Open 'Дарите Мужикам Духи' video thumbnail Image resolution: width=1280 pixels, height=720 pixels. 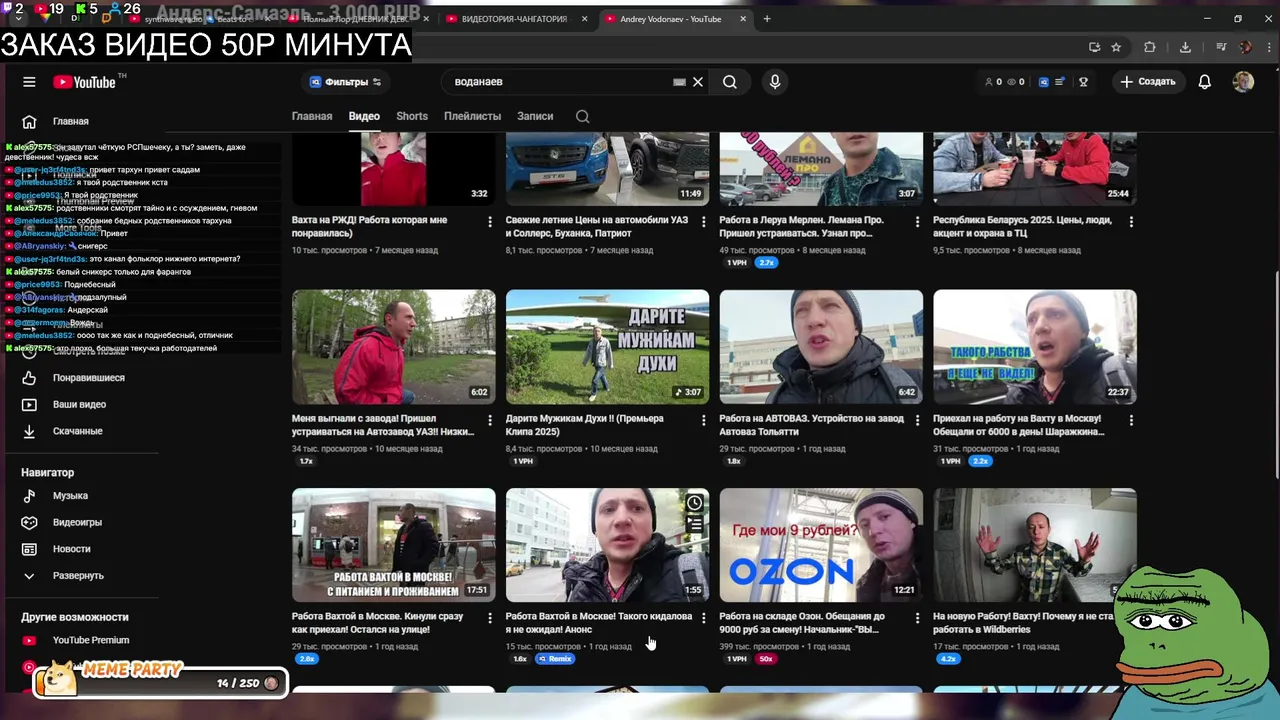click(x=607, y=347)
